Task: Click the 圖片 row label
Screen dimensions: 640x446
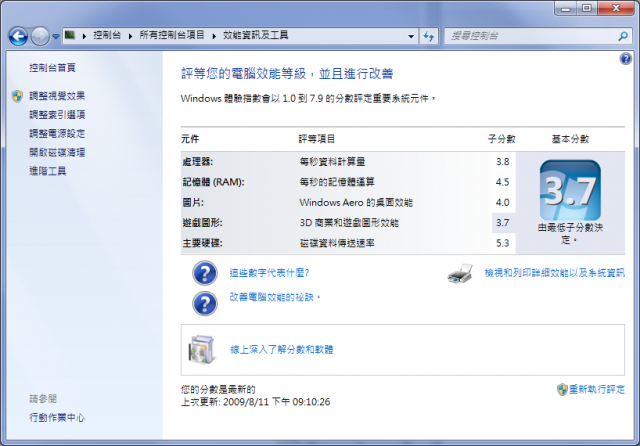Action: [x=193, y=202]
